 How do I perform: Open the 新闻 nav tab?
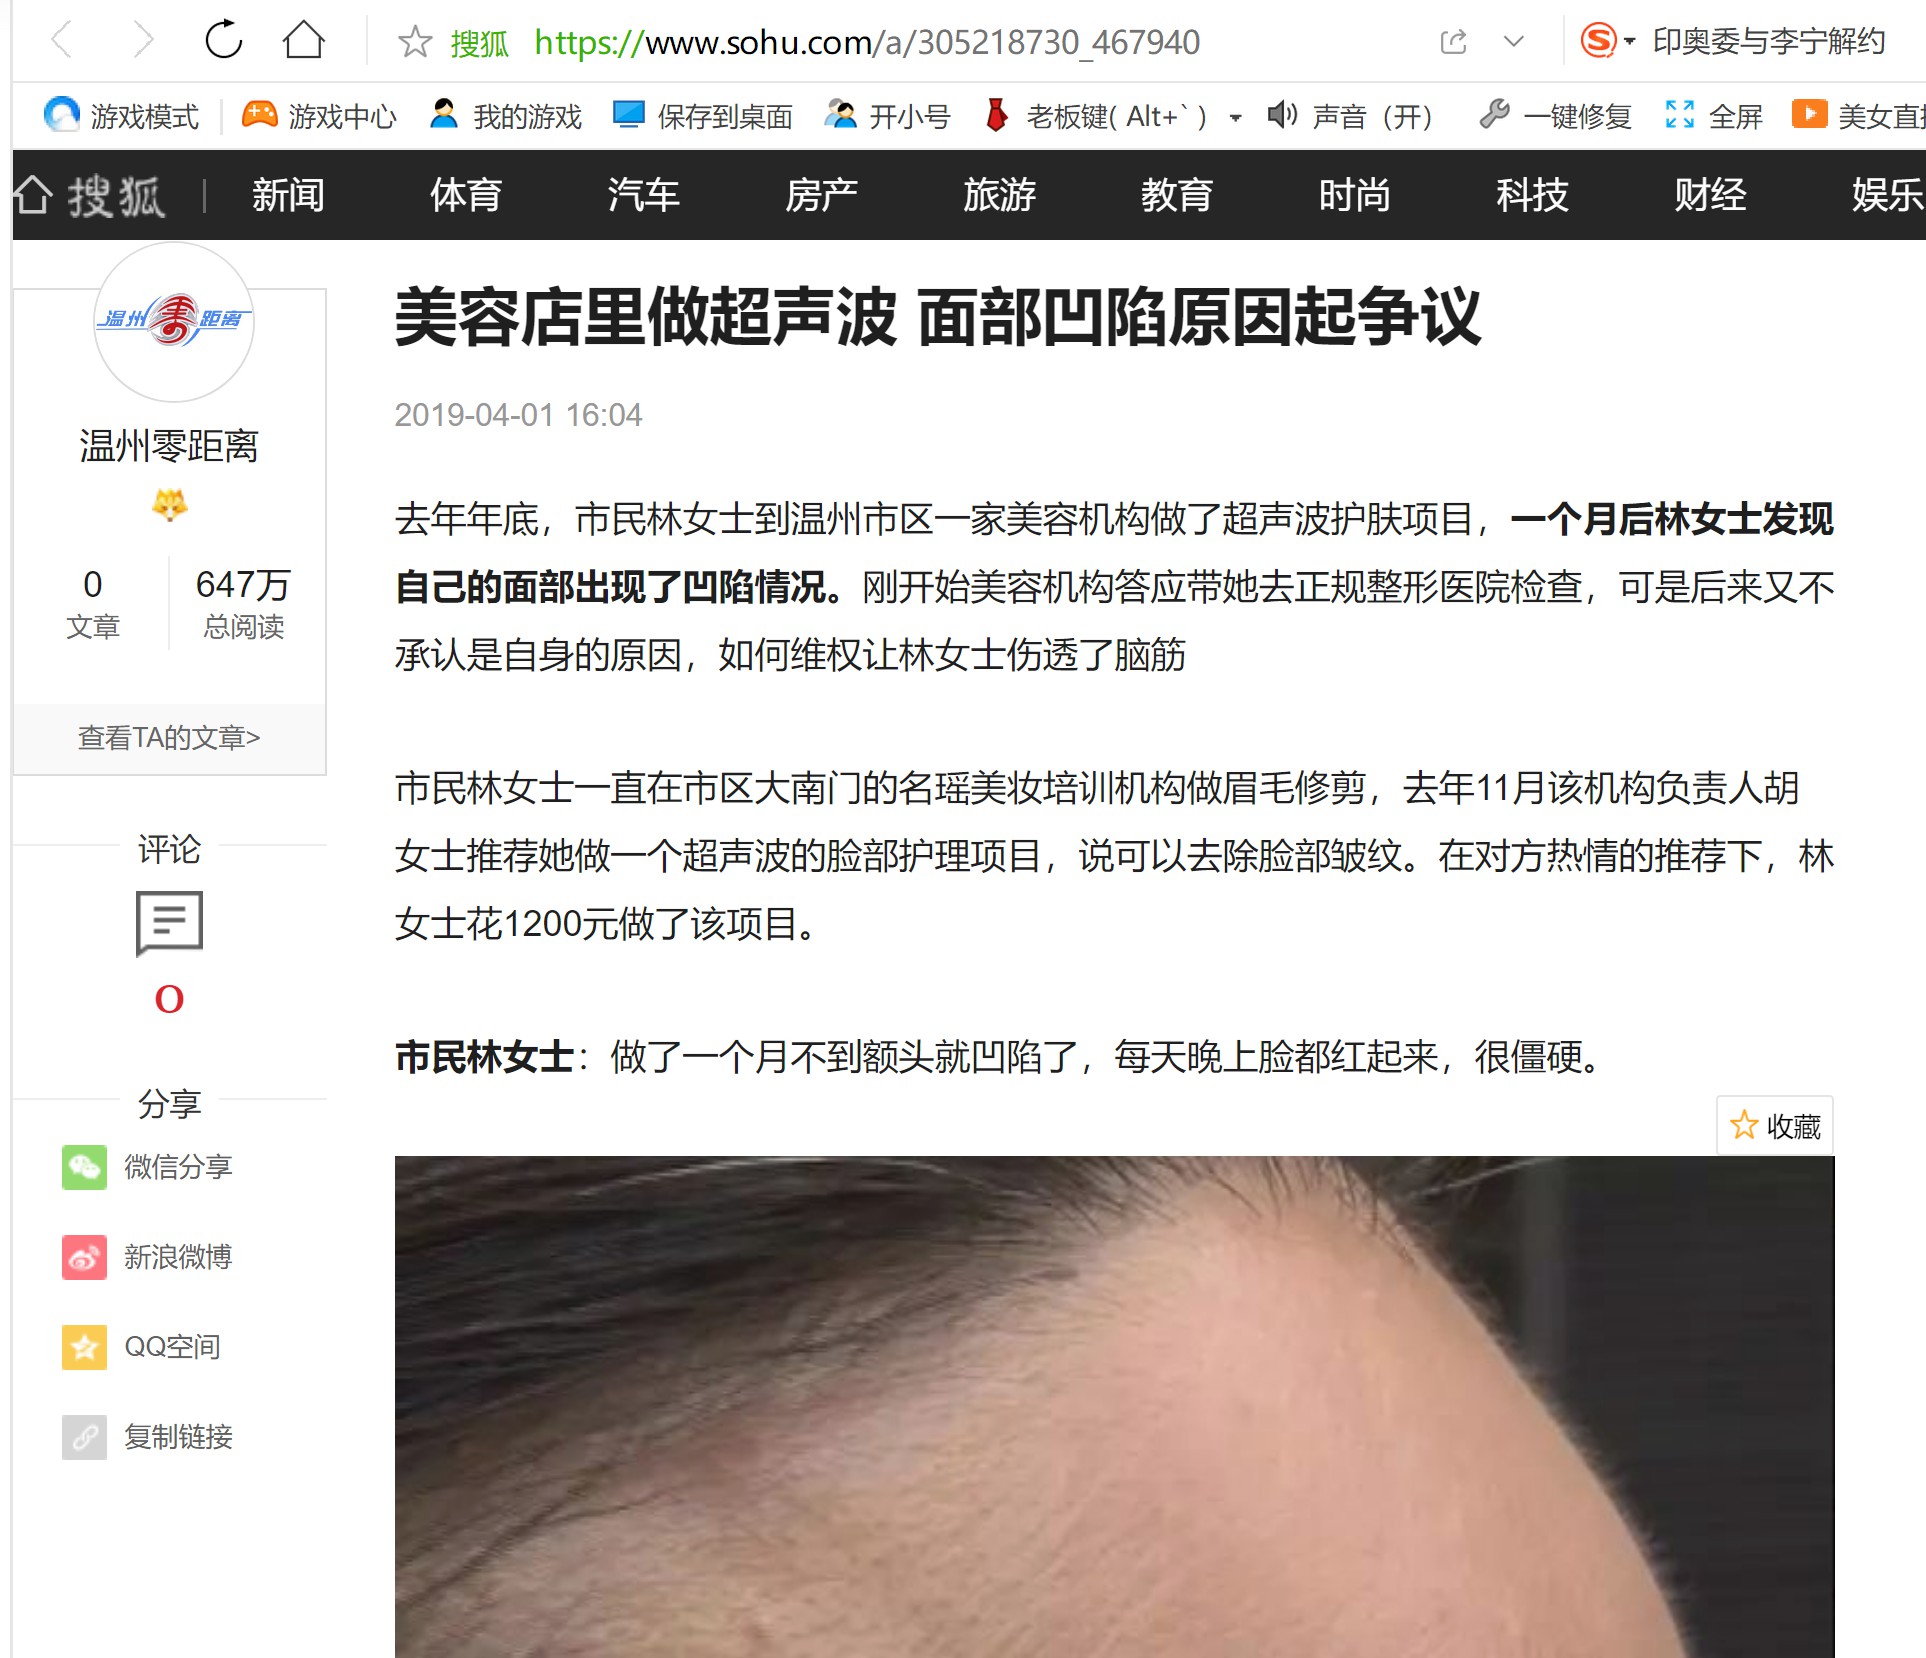(x=288, y=195)
